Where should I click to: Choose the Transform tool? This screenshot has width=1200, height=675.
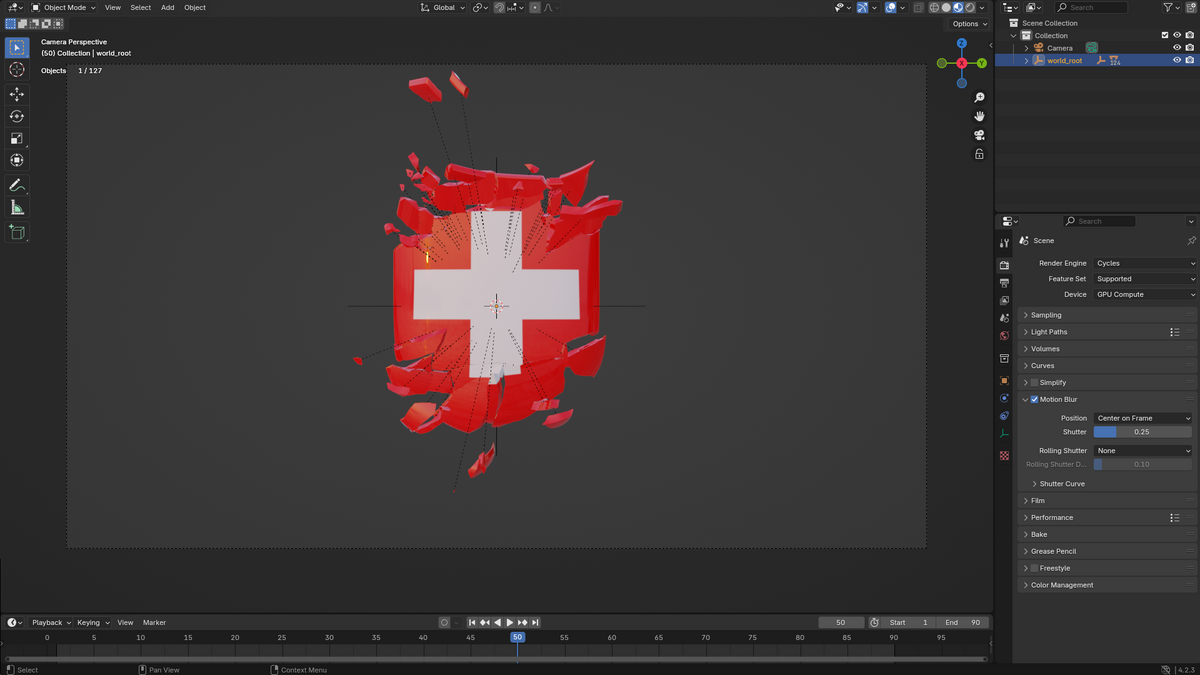click(17, 160)
